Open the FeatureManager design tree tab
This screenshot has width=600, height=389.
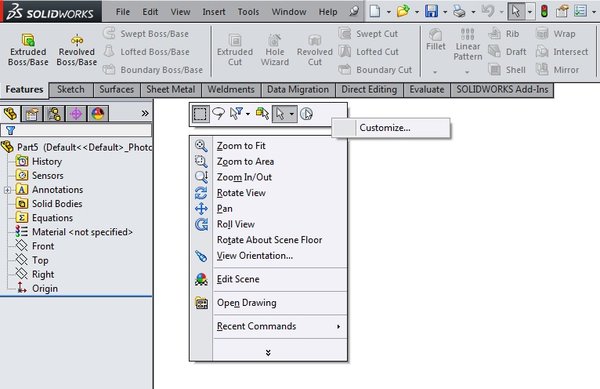tap(10, 114)
